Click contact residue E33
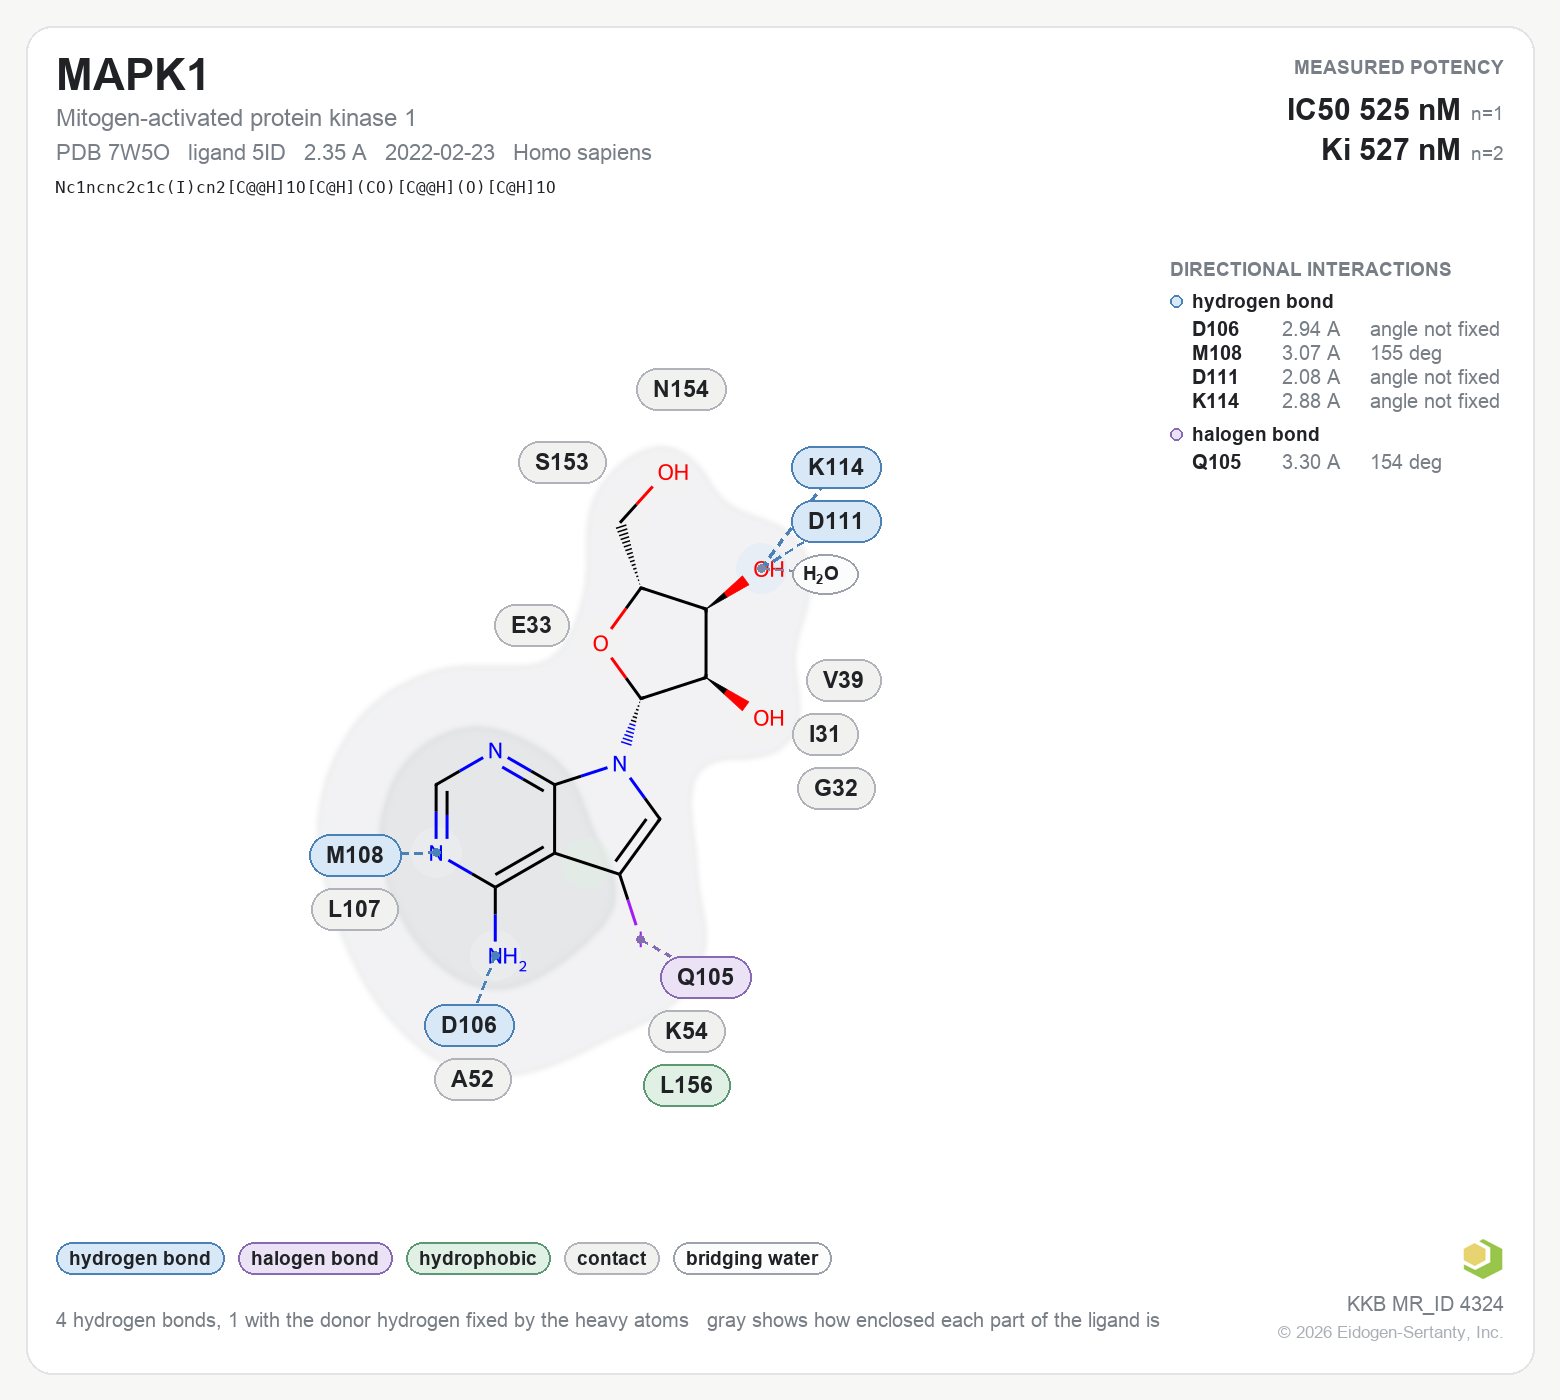Image resolution: width=1560 pixels, height=1400 pixels. 532,625
